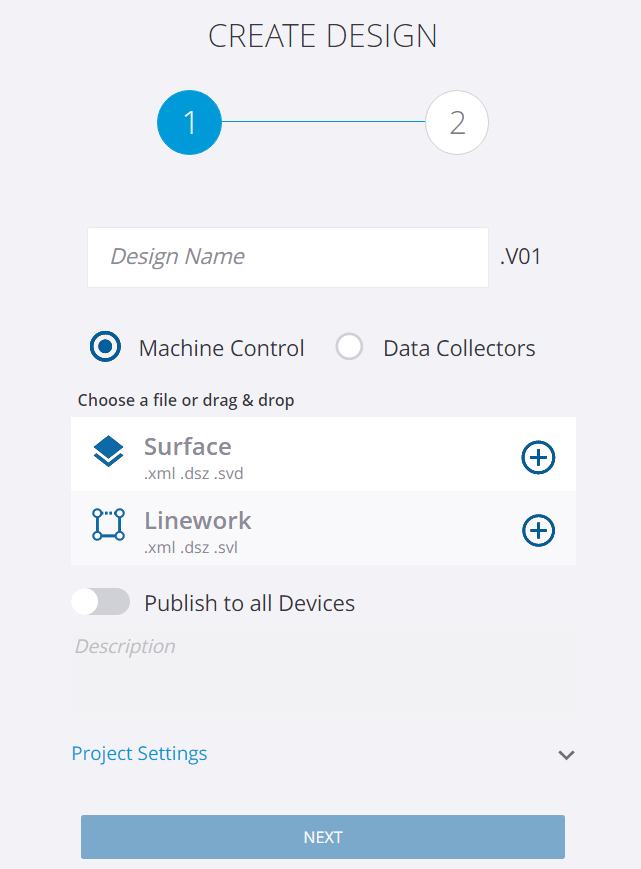Click the NEXT button
Image resolution: width=641 pixels, height=869 pixels.
click(x=323, y=837)
